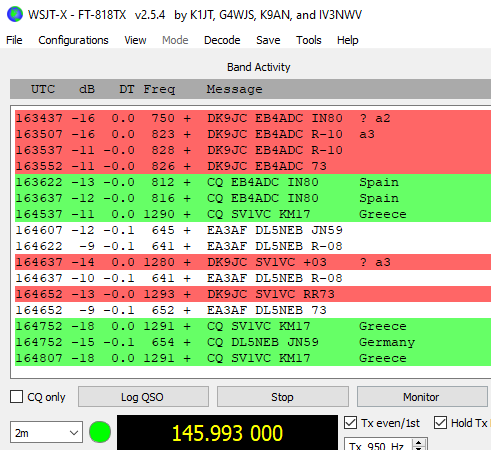Click the Freq column header
491x450 pixels.
tap(159, 89)
